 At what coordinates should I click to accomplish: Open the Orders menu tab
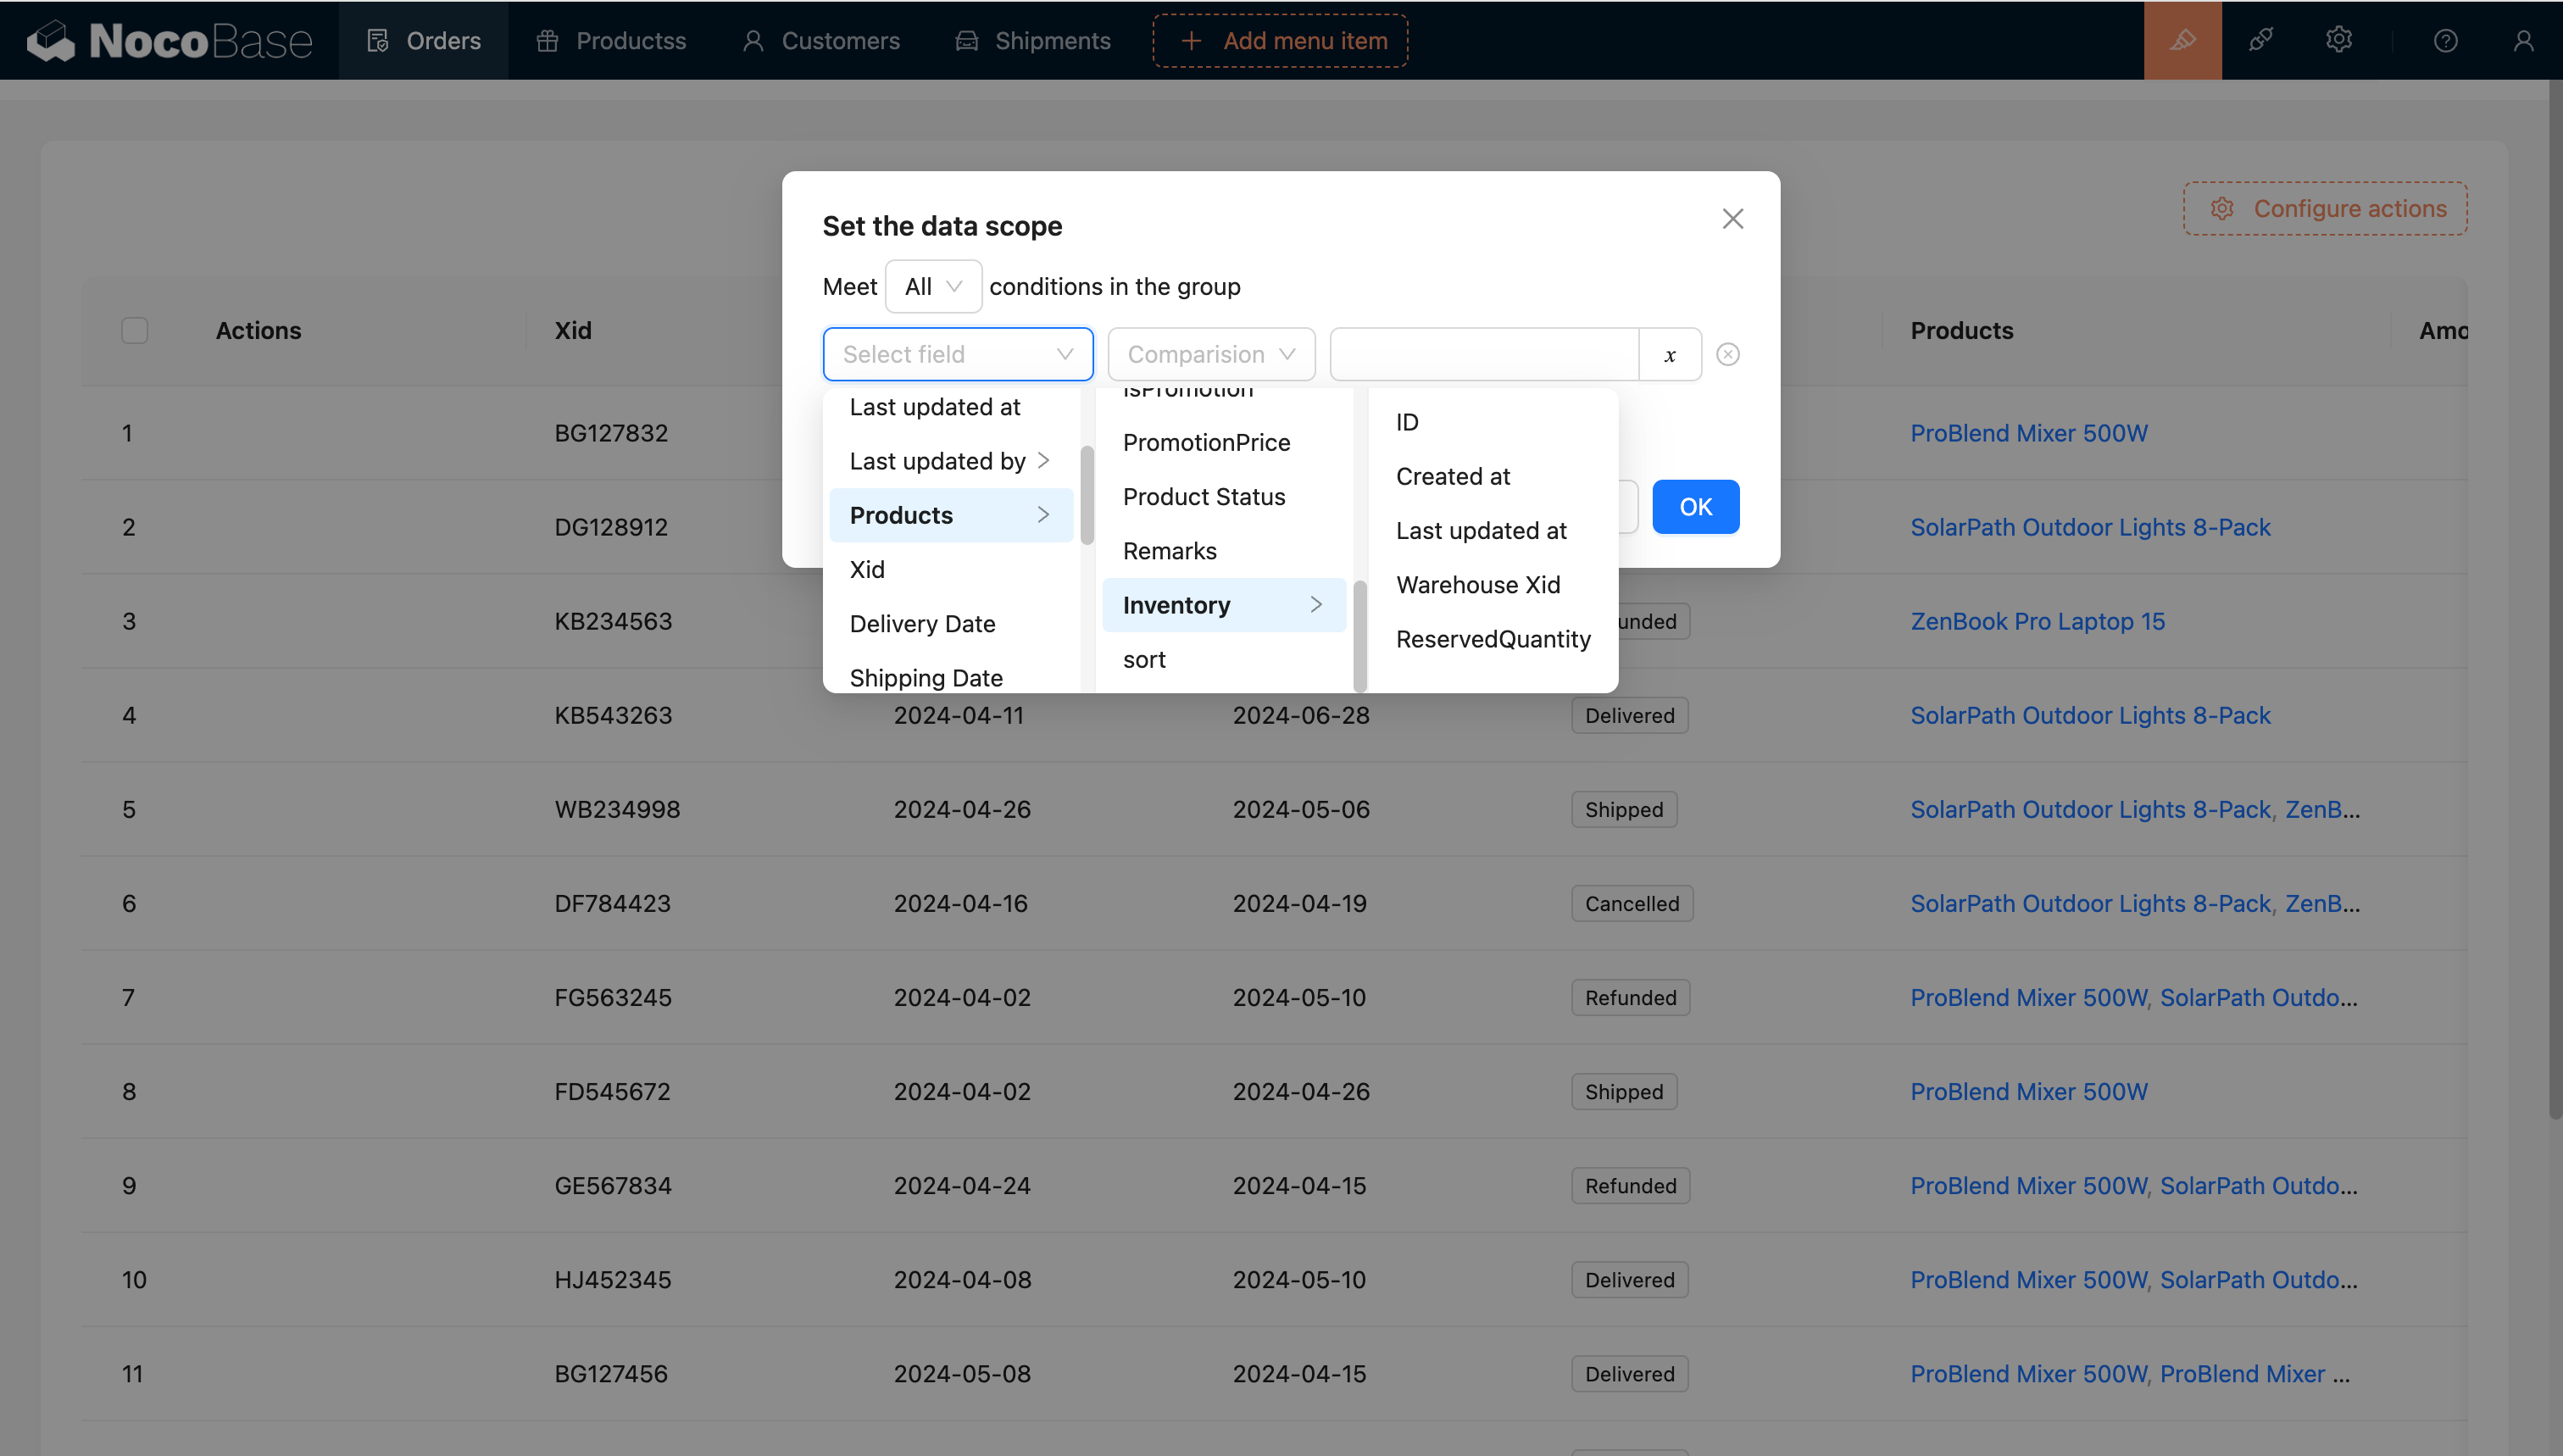coord(424,40)
